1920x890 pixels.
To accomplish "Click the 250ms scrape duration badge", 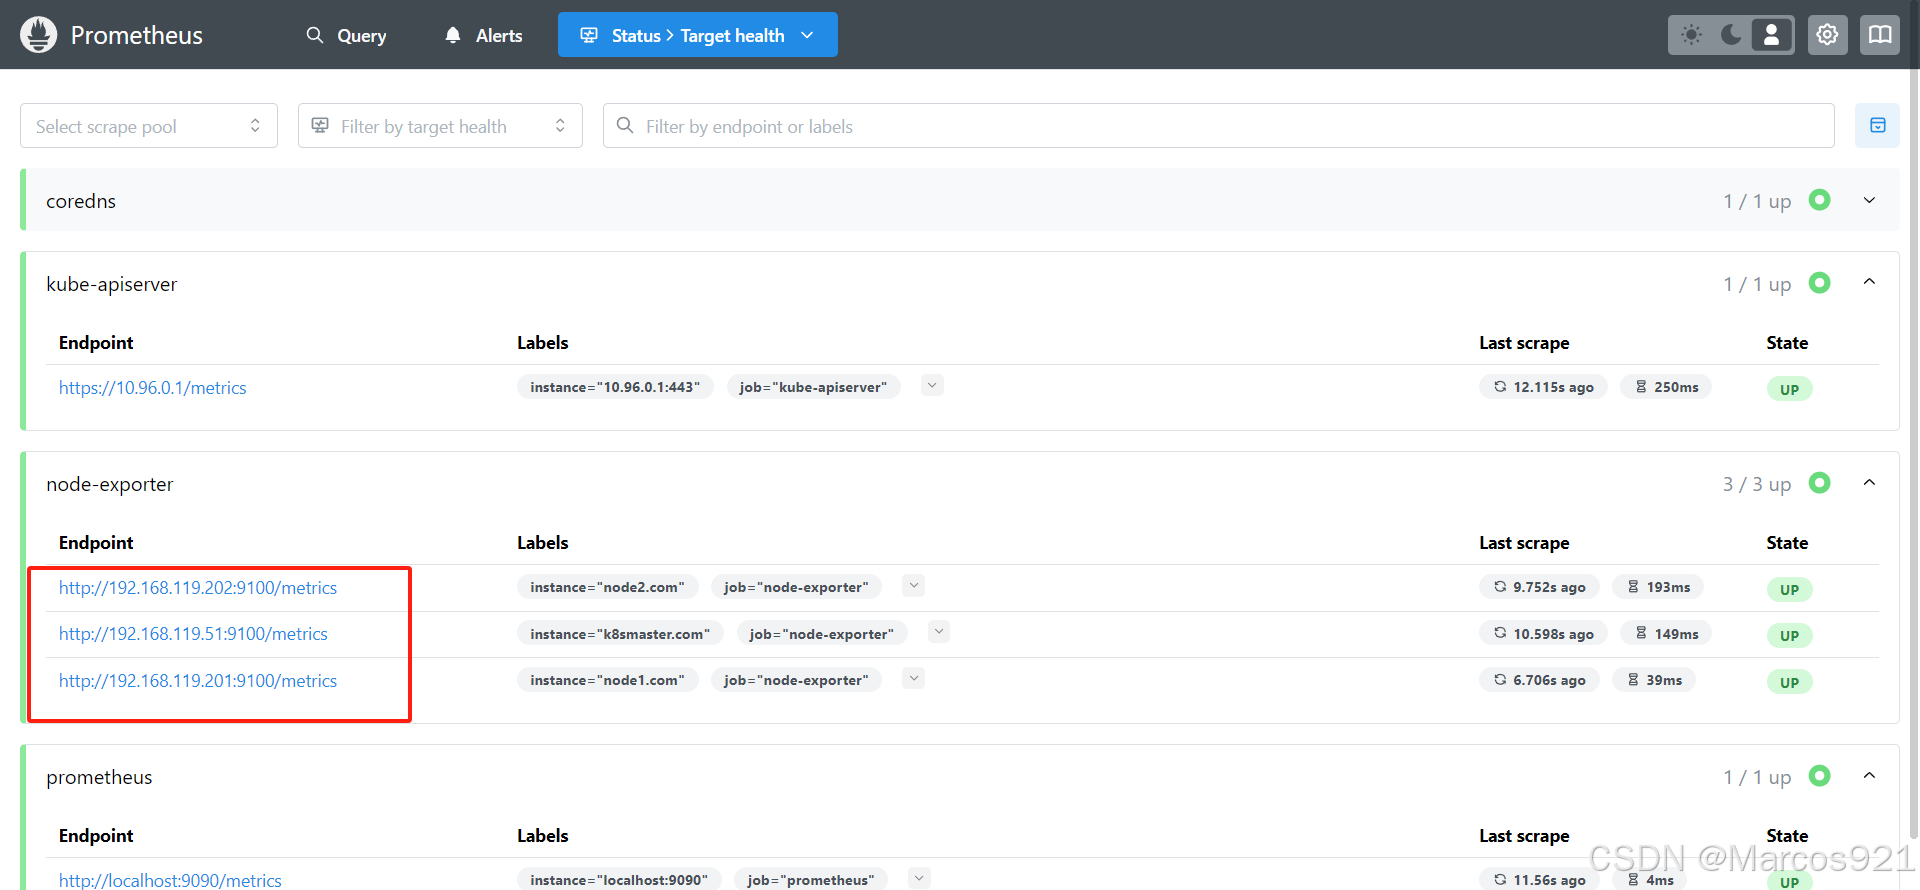I will tap(1666, 387).
